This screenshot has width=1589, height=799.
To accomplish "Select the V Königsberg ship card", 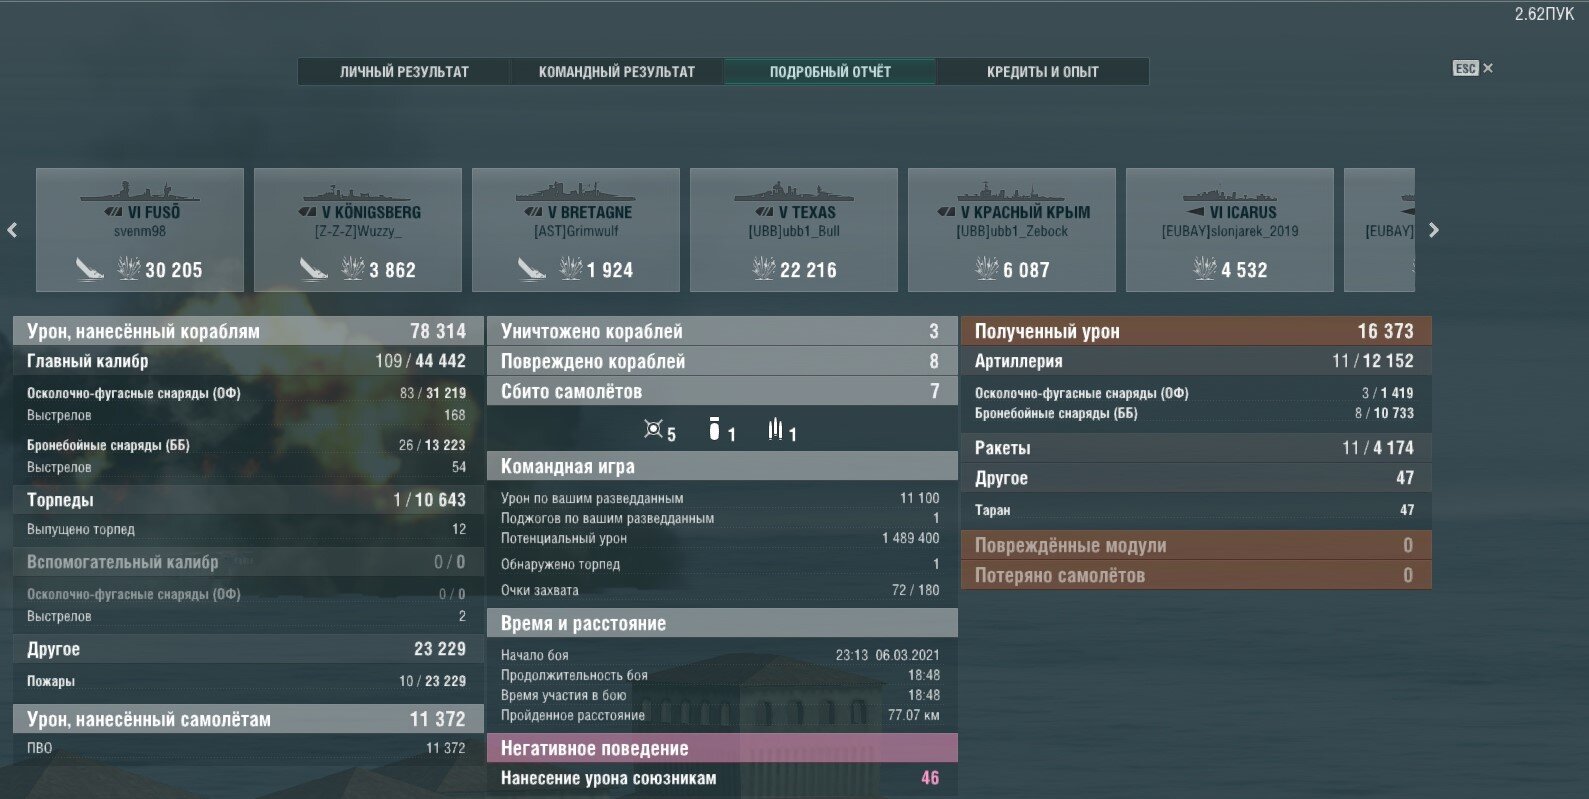I will (358, 230).
